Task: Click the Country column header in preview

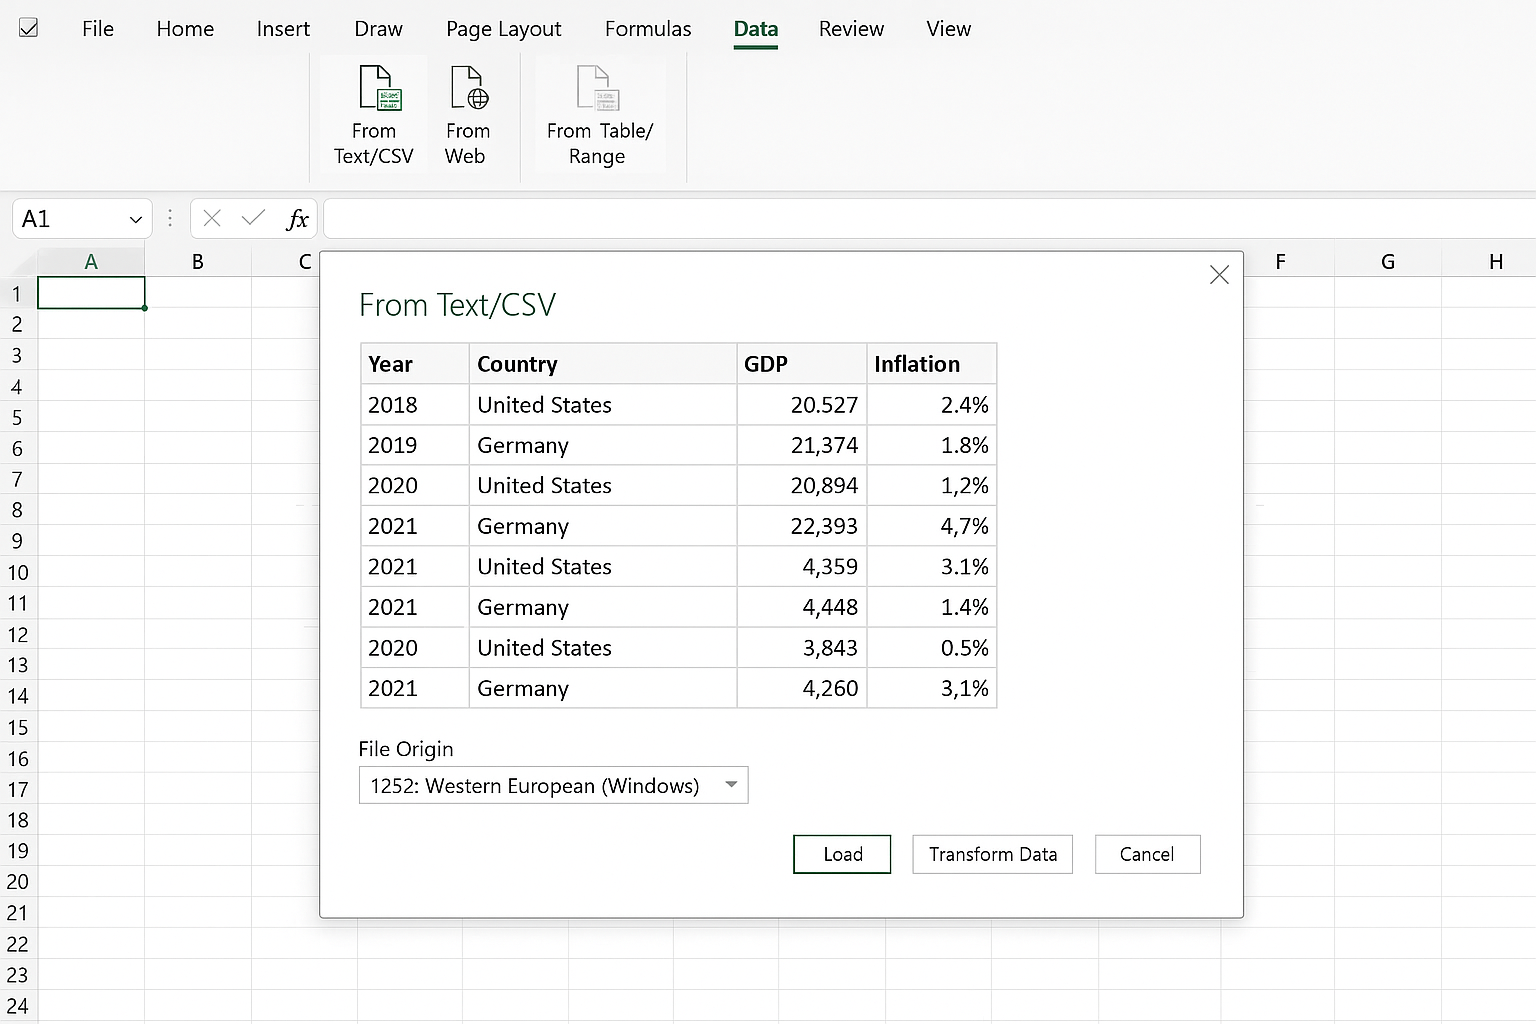Action: point(603,364)
